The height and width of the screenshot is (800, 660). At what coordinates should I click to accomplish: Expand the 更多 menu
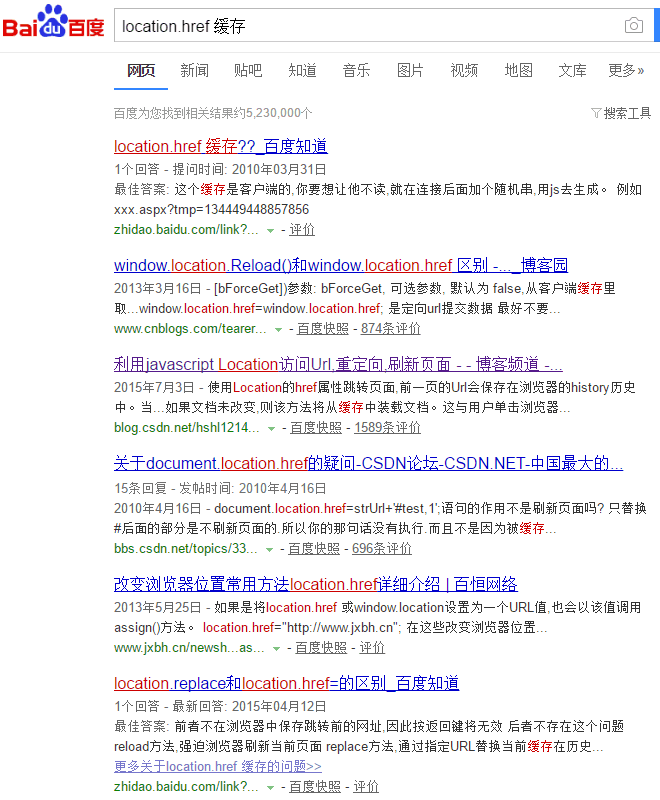[626, 70]
